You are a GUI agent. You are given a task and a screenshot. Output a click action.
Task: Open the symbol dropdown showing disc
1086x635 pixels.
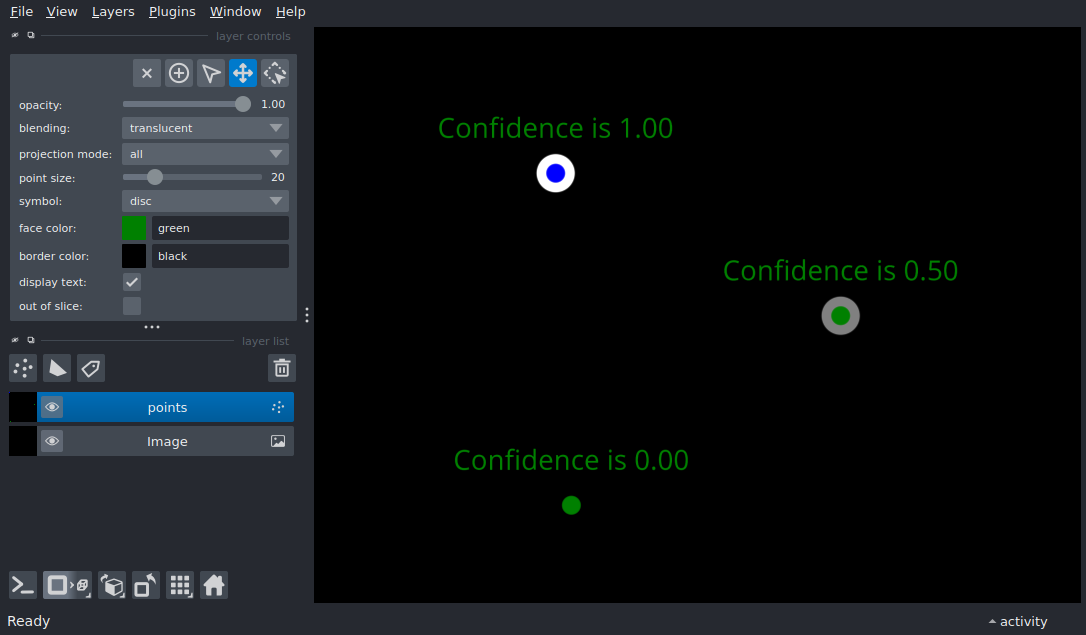coord(205,201)
